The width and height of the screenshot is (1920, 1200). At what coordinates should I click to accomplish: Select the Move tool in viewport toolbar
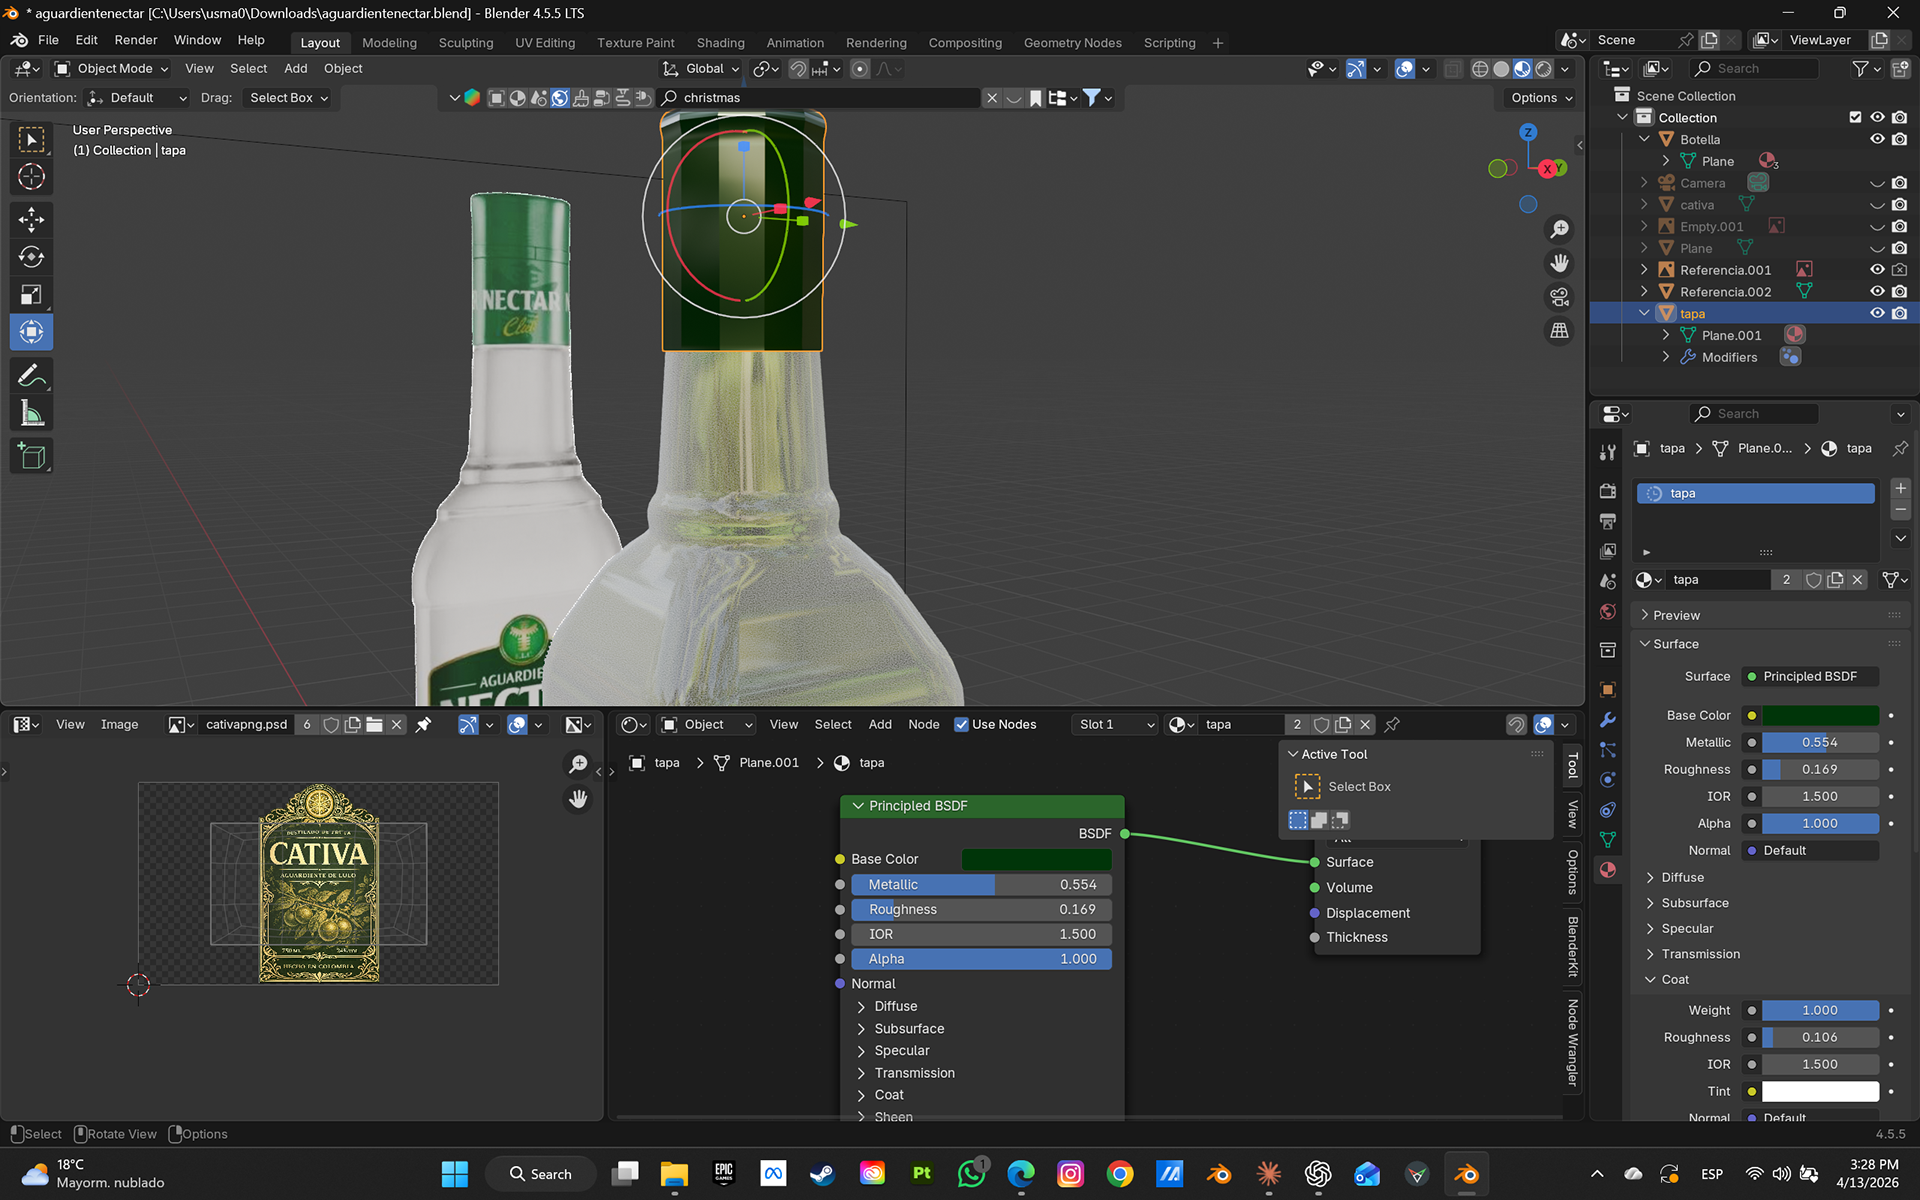tap(31, 219)
